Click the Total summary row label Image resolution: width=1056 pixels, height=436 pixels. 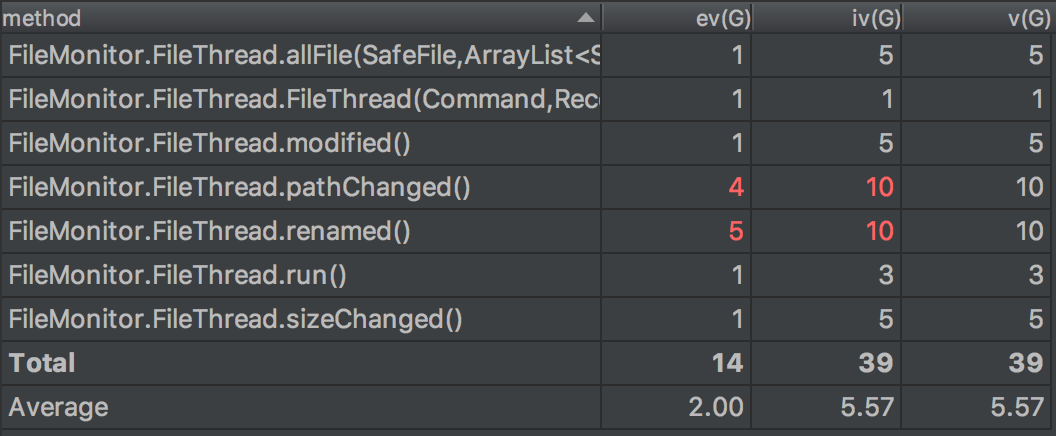tap(42, 363)
